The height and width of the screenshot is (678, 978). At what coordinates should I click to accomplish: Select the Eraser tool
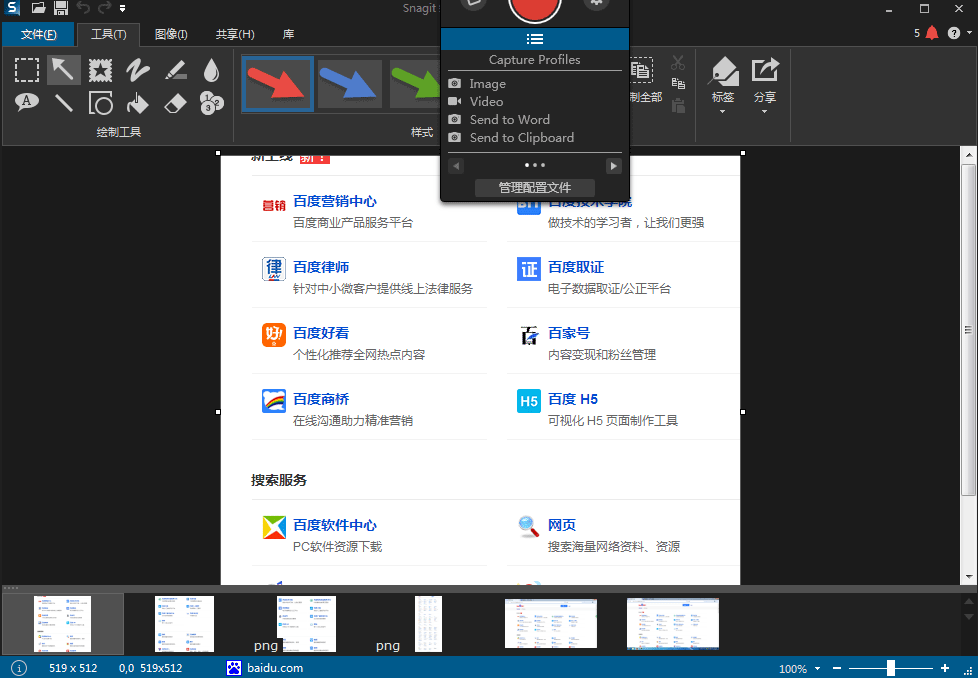[175, 103]
